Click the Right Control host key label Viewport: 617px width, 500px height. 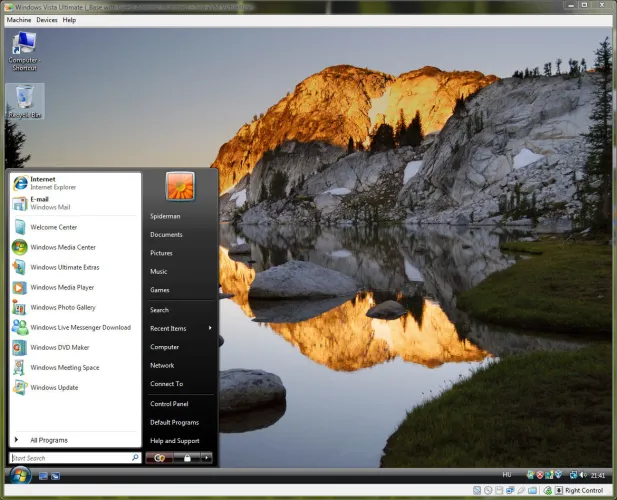[x=584, y=491]
